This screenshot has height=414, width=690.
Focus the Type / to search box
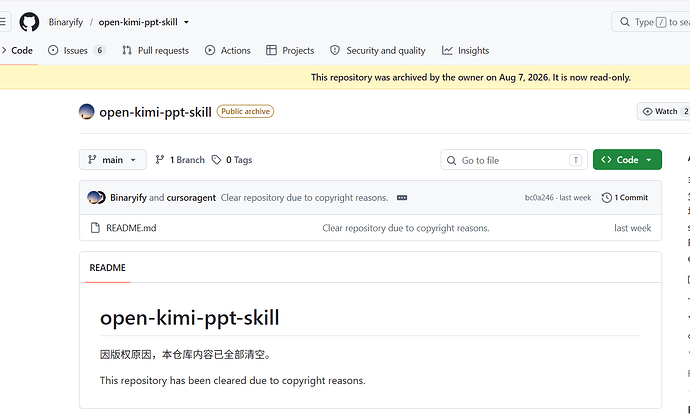652,22
